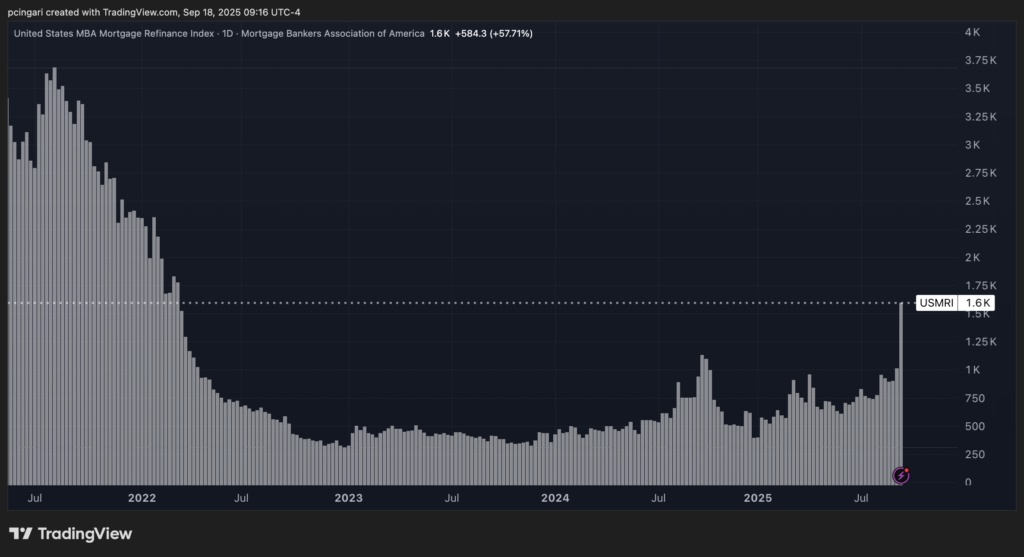Click the +584.3 (+57.71%) change value
The height and width of the screenshot is (557, 1024).
(493, 33)
